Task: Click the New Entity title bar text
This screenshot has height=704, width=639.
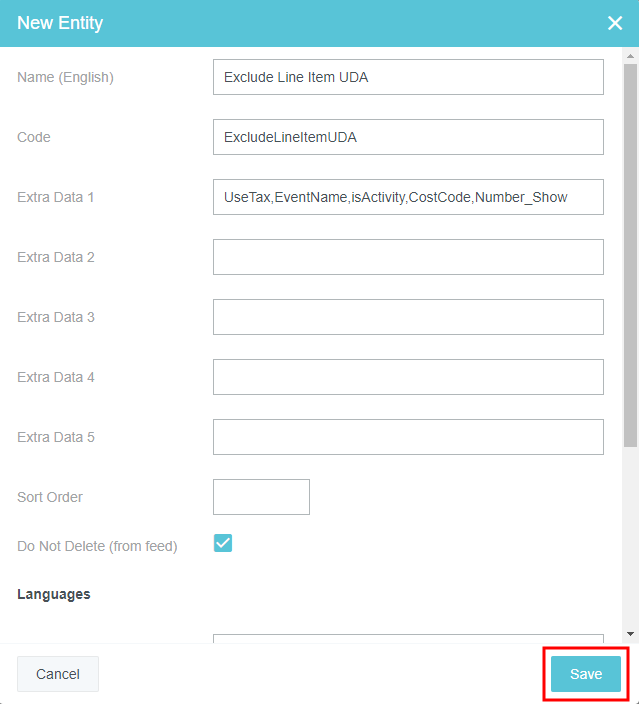Action: coord(60,23)
